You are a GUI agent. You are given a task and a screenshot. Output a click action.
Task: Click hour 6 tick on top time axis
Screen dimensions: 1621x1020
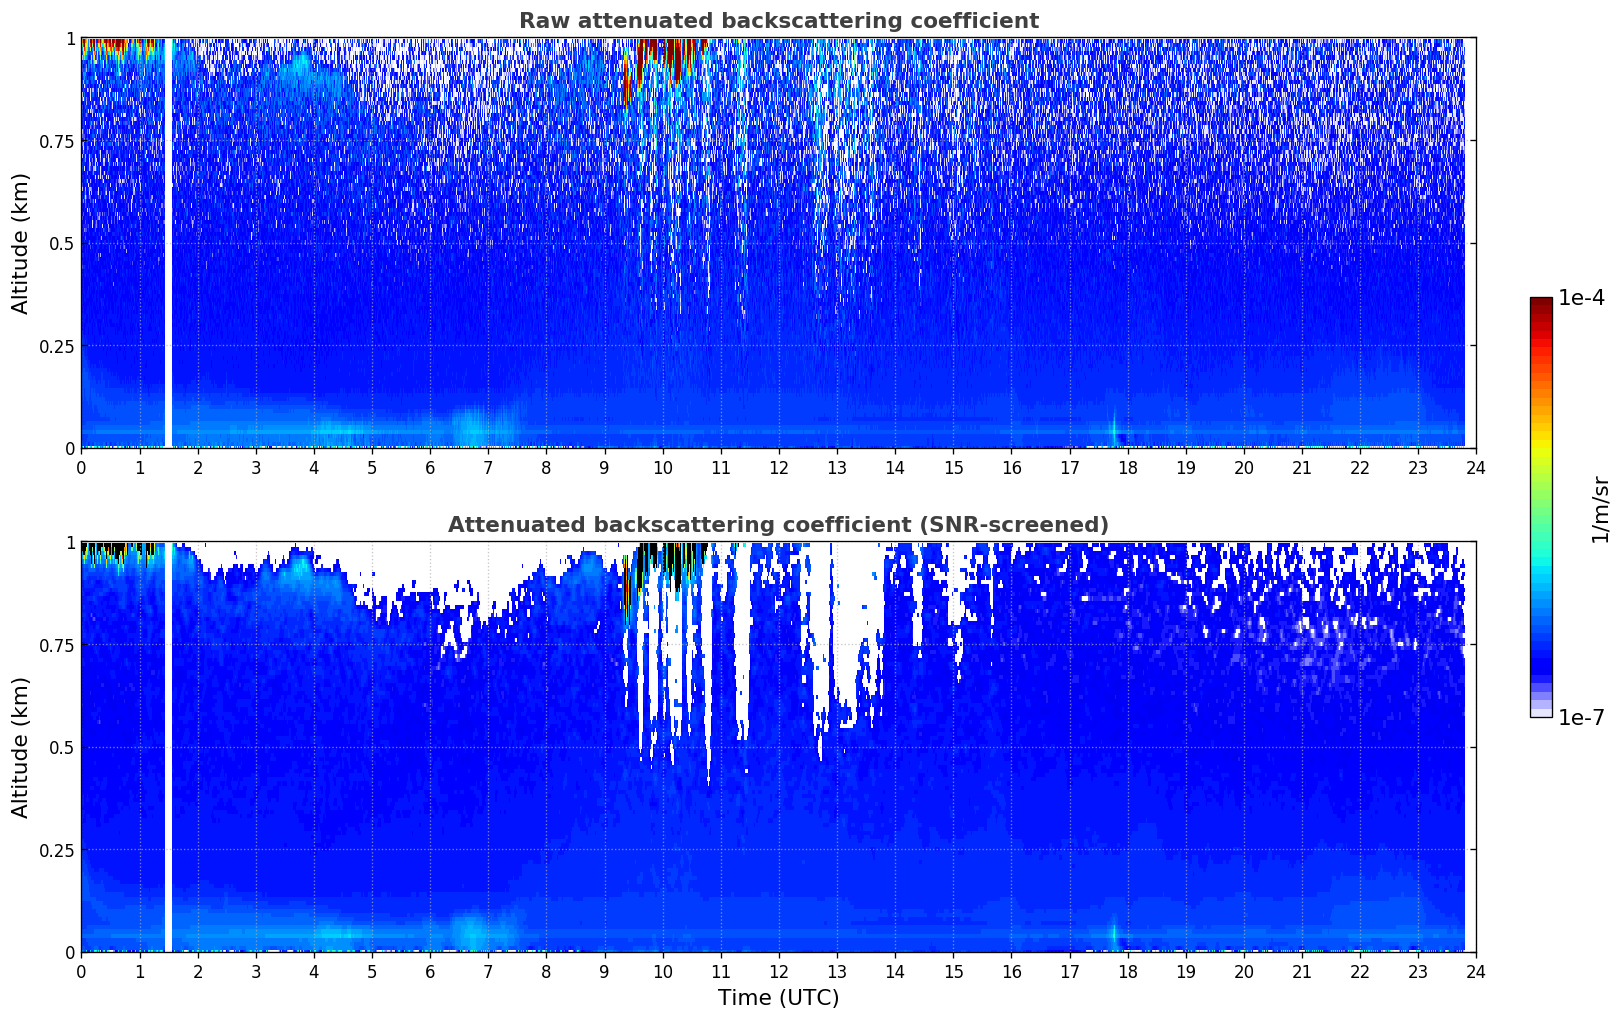pos(430,467)
